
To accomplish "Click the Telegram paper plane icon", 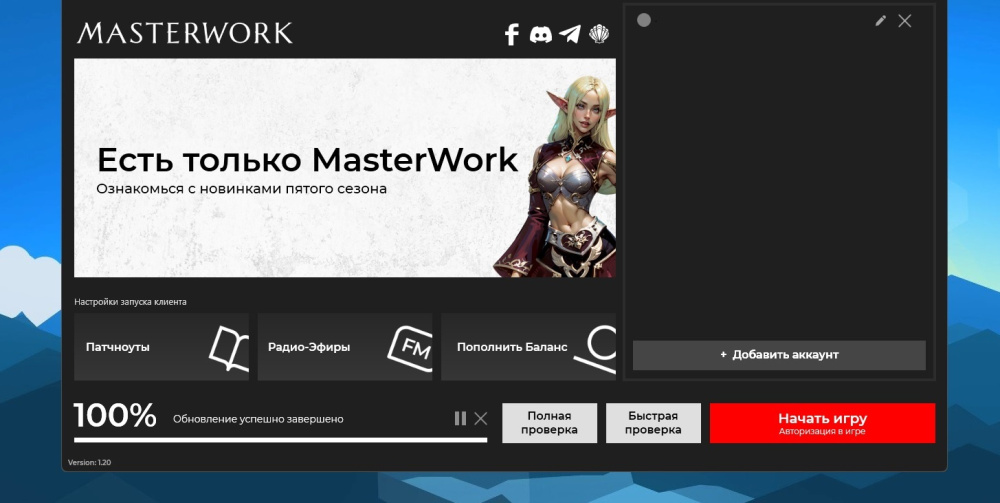I will point(570,35).
